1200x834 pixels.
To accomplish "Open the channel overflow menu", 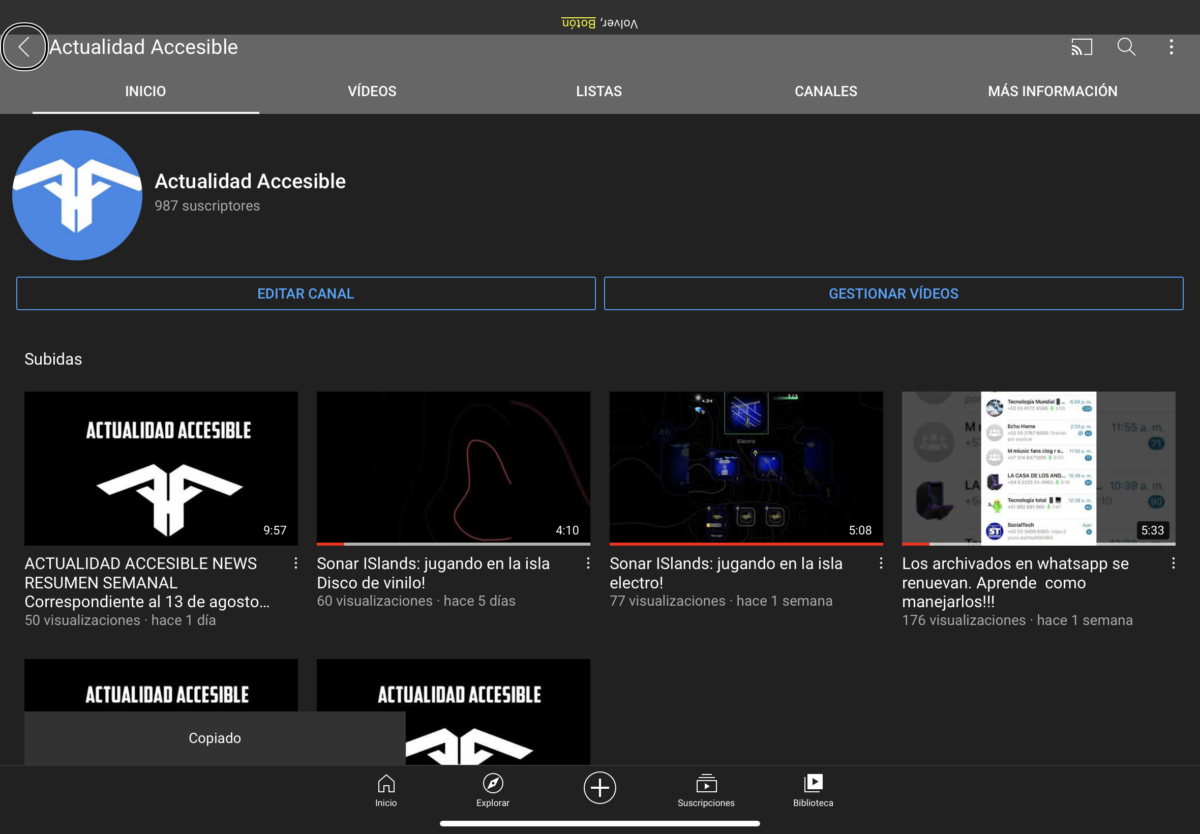I will pyautogui.click(x=1171, y=47).
